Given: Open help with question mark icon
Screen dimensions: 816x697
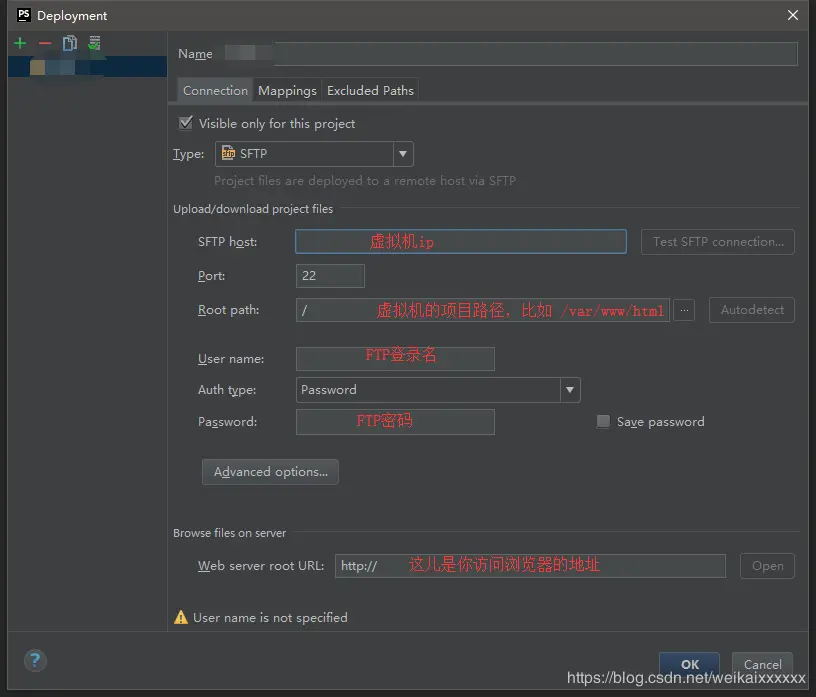Looking at the screenshot, I should tap(35, 661).
